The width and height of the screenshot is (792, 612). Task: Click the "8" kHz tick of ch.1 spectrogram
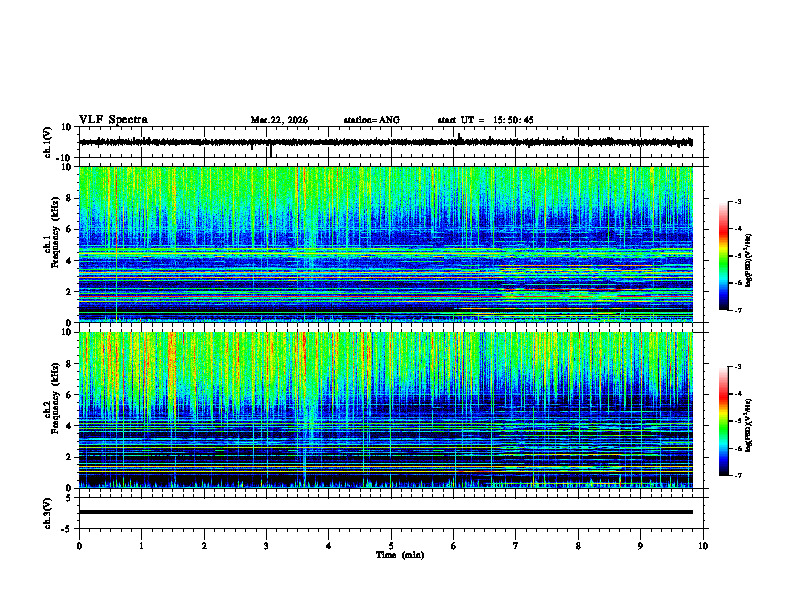(x=69, y=198)
